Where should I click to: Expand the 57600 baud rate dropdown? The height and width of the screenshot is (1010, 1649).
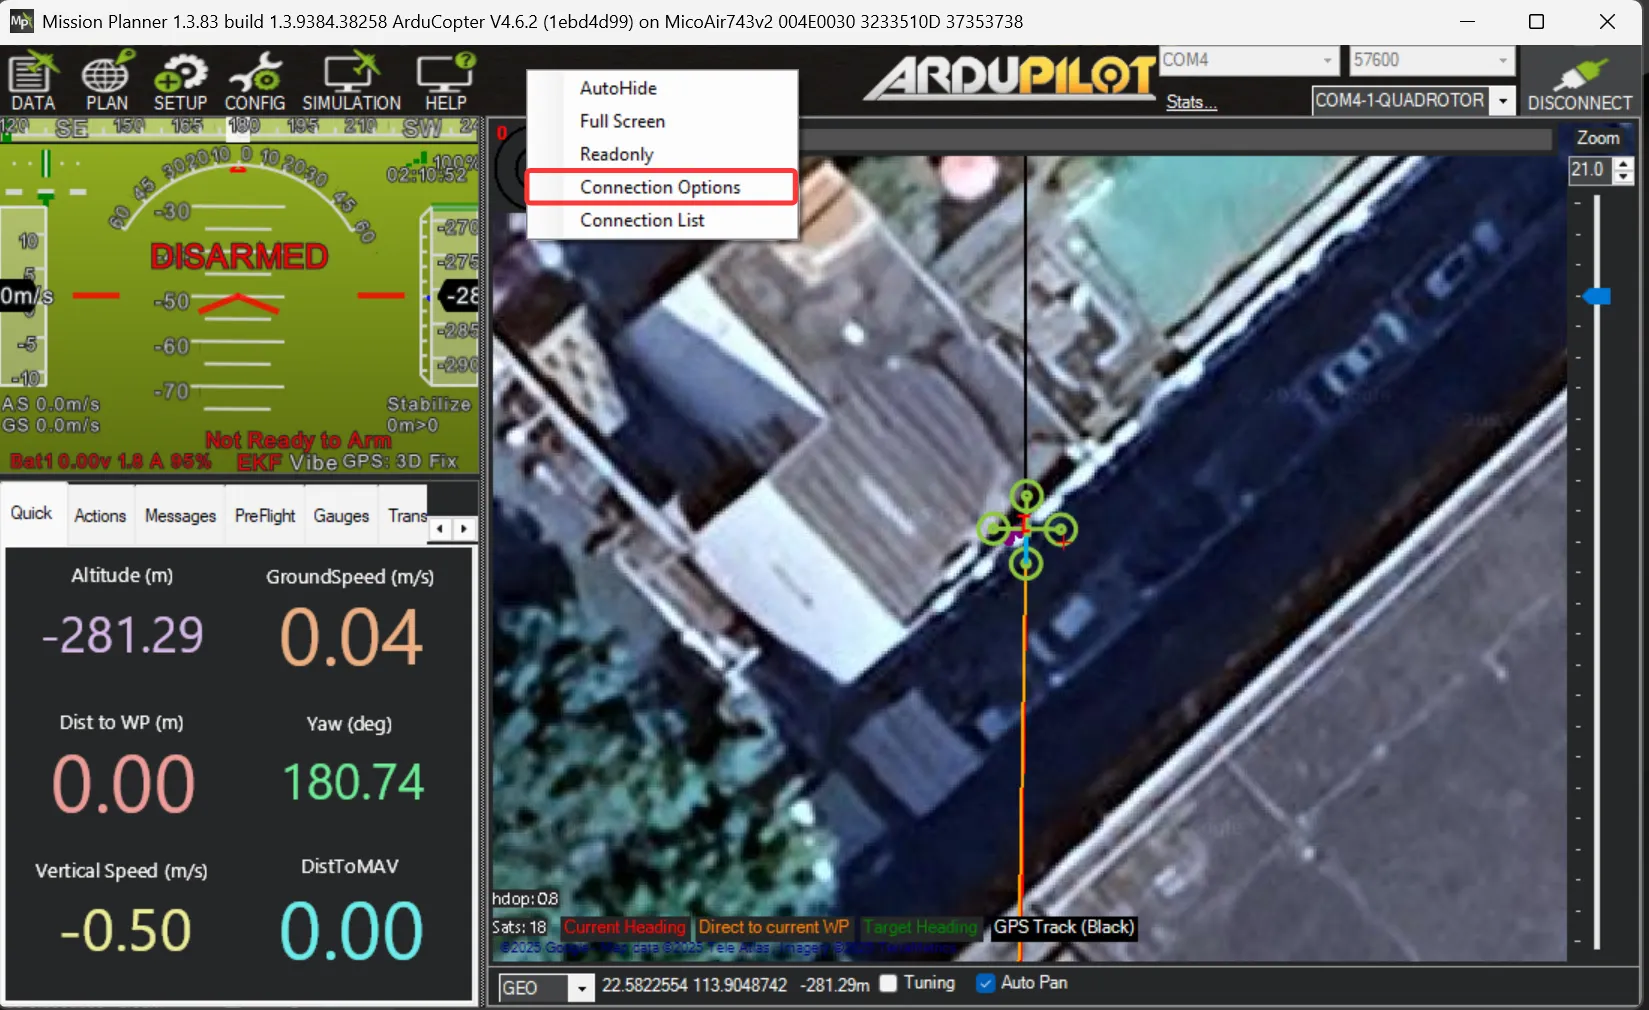tap(1502, 60)
